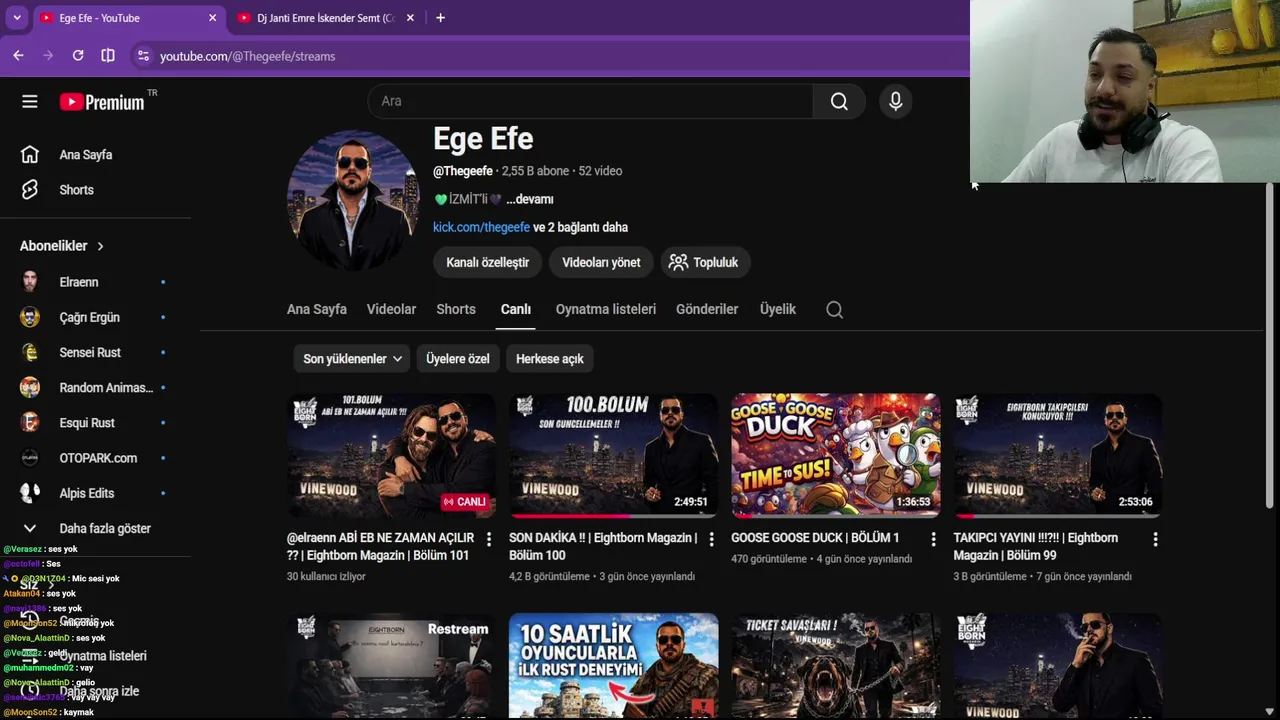
Task: Open a new browser tab
Action: (440, 18)
